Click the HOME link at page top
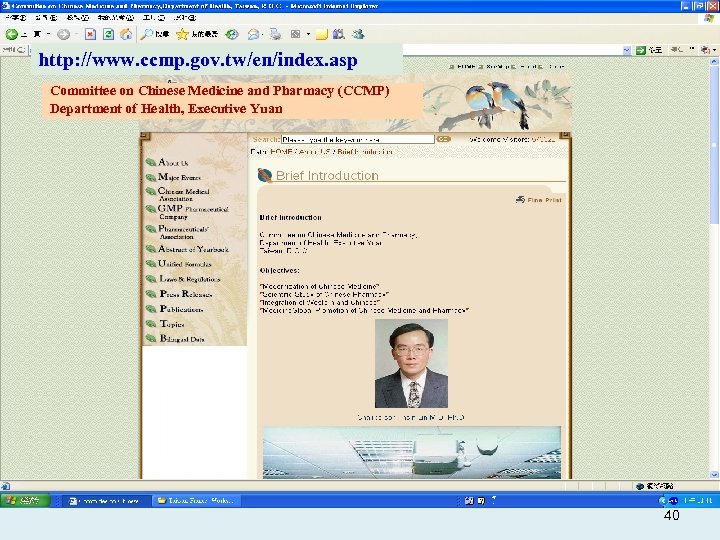The height and width of the screenshot is (540, 720). [466, 67]
